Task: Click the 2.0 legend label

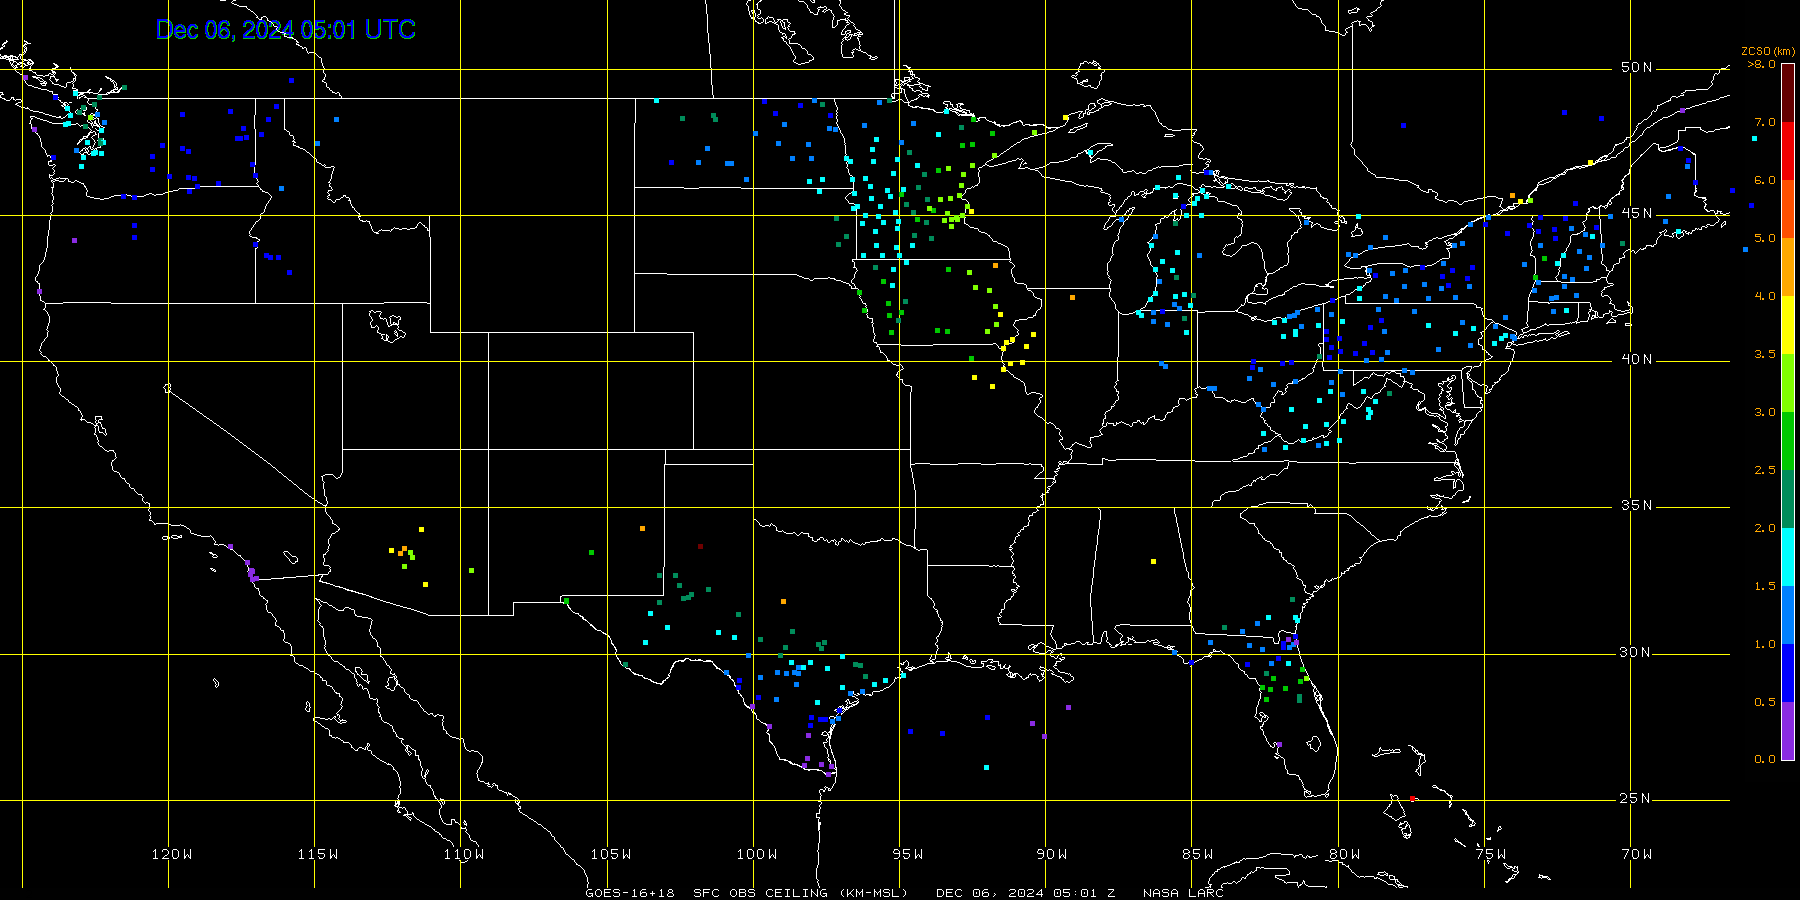Action: pos(1765,528)
